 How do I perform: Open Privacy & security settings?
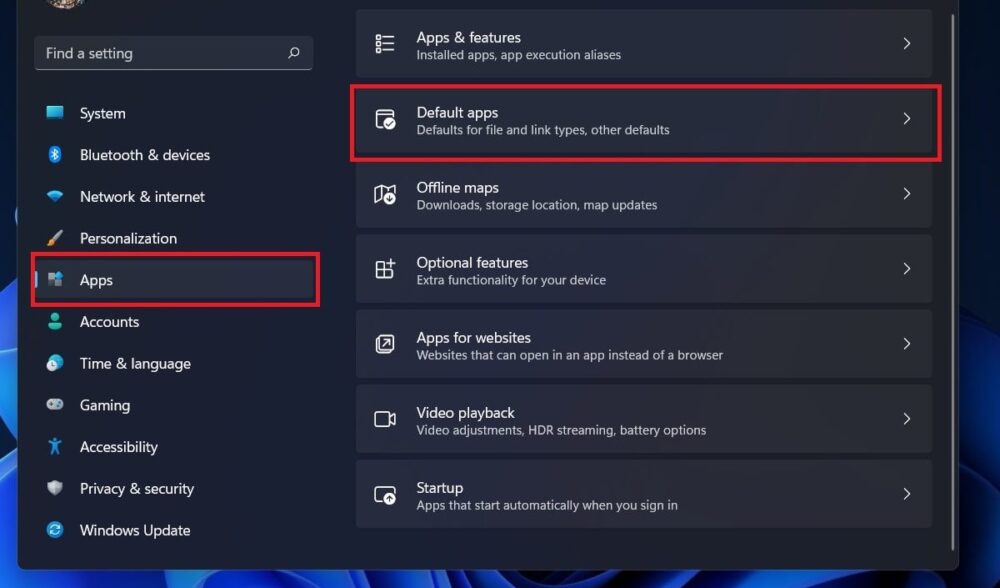tap(174, 489)
